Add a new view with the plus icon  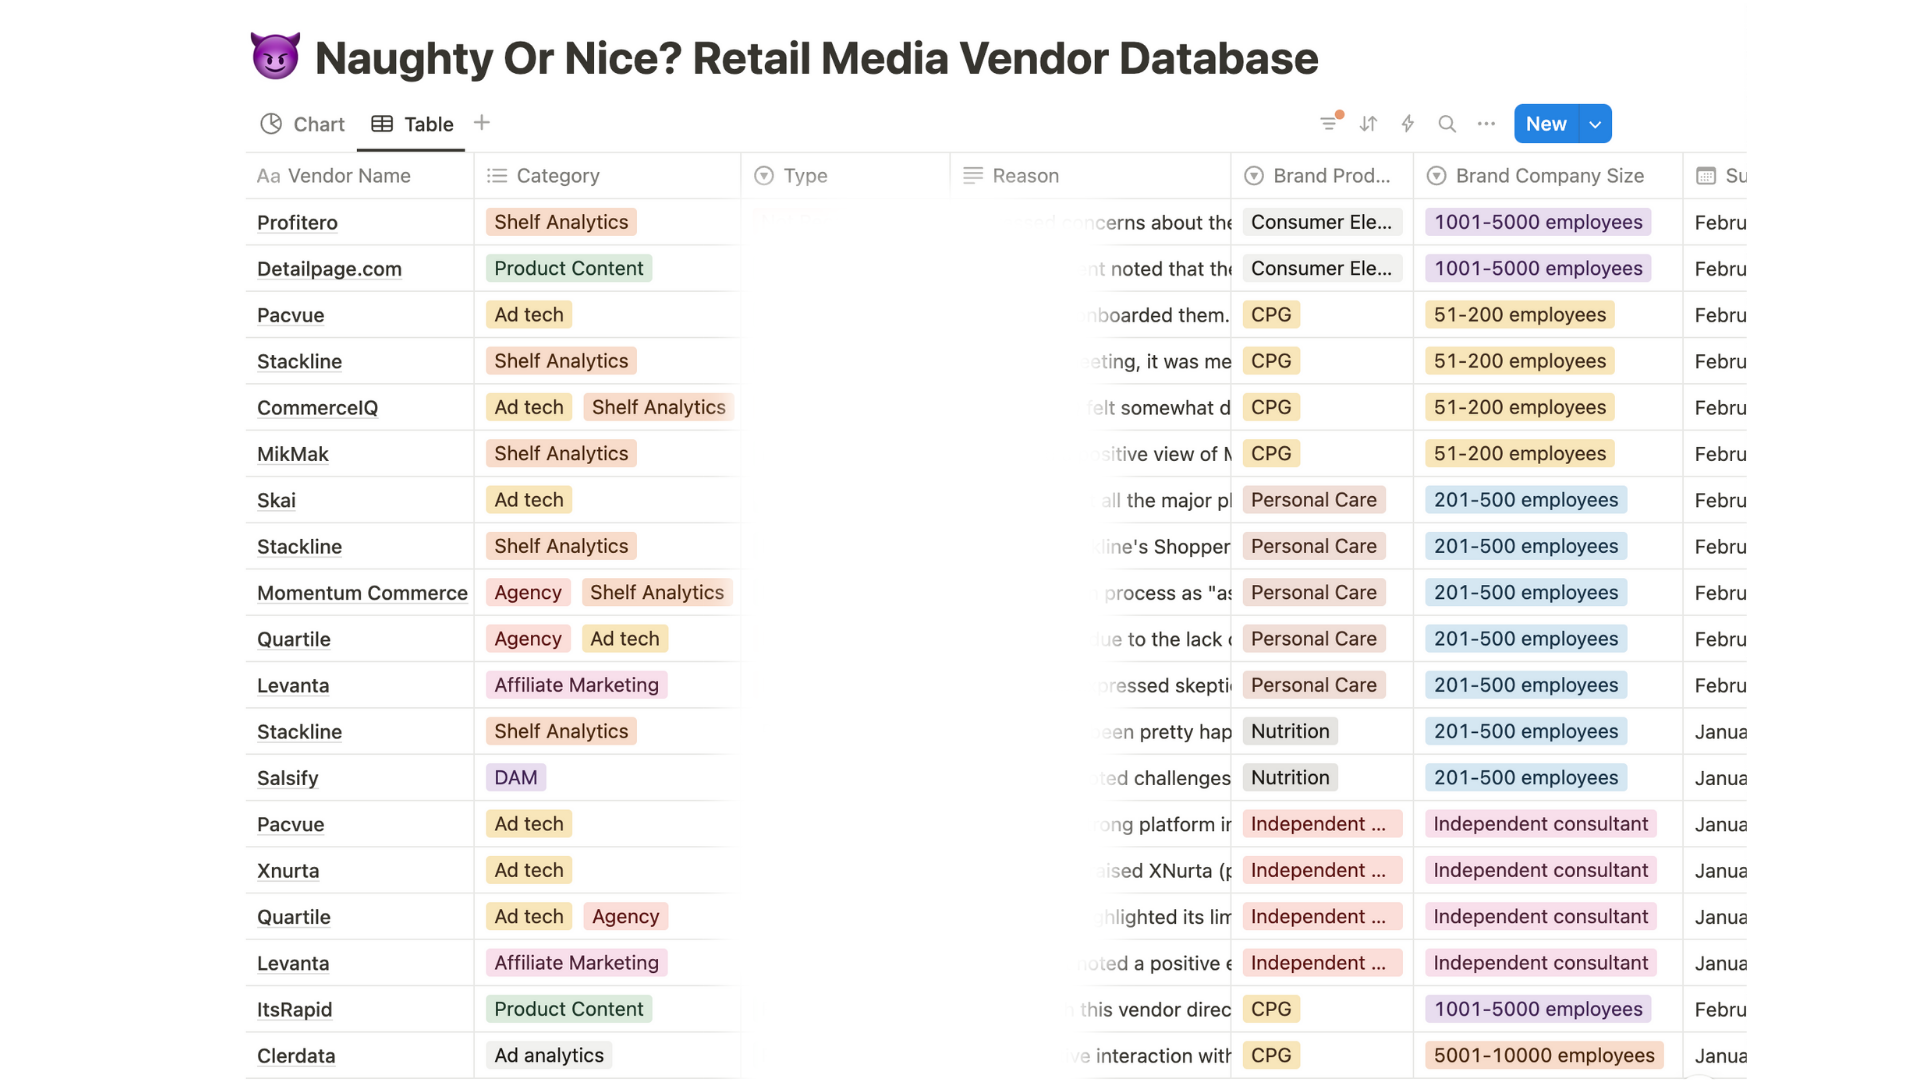(x=481, y=122)
